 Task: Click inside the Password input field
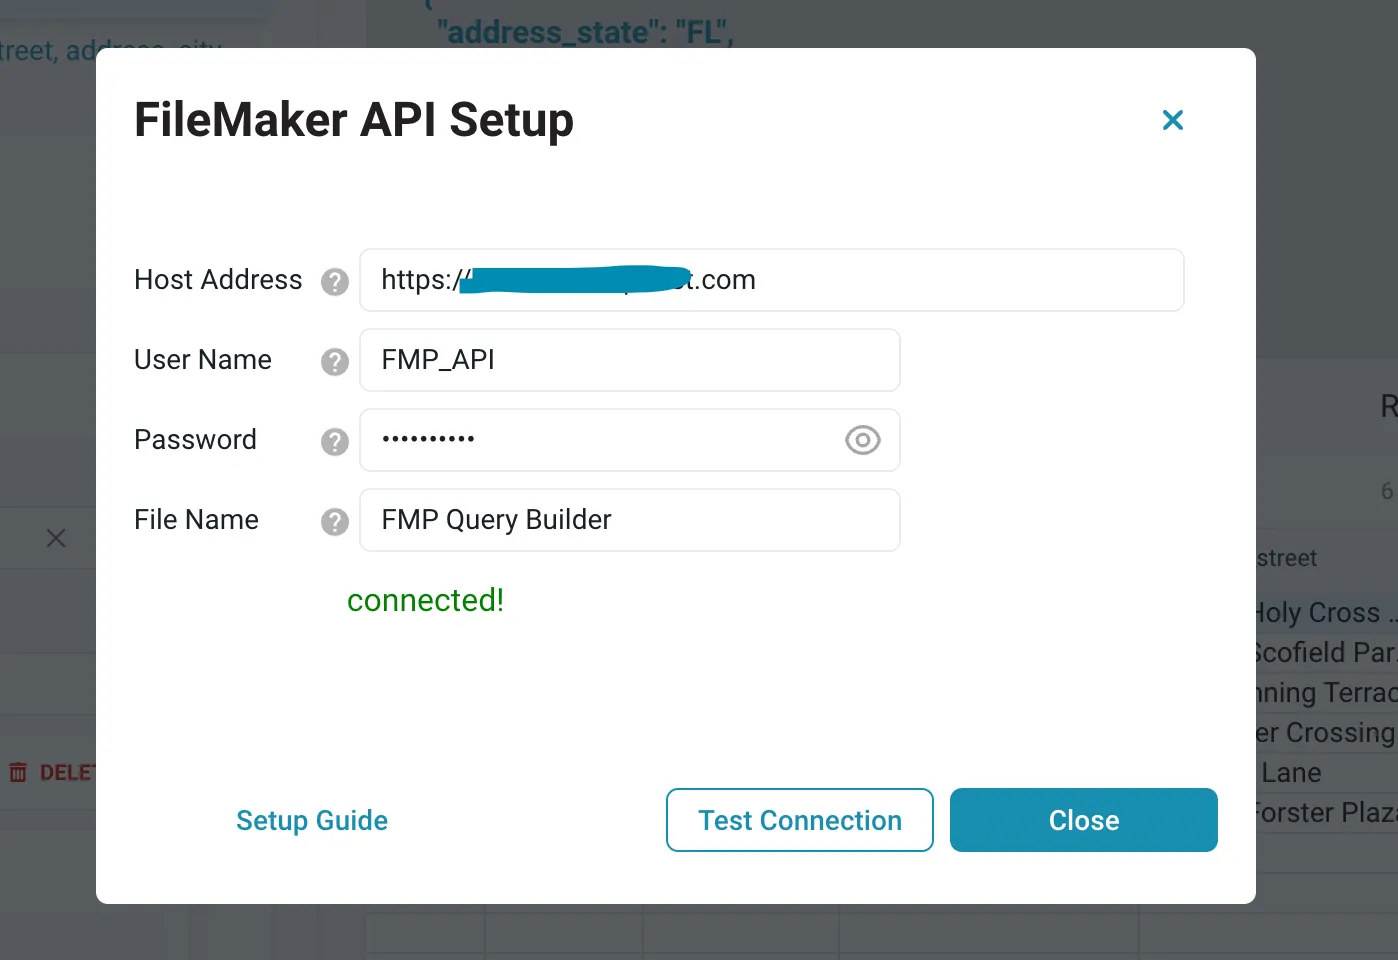(x=600, y=440)
